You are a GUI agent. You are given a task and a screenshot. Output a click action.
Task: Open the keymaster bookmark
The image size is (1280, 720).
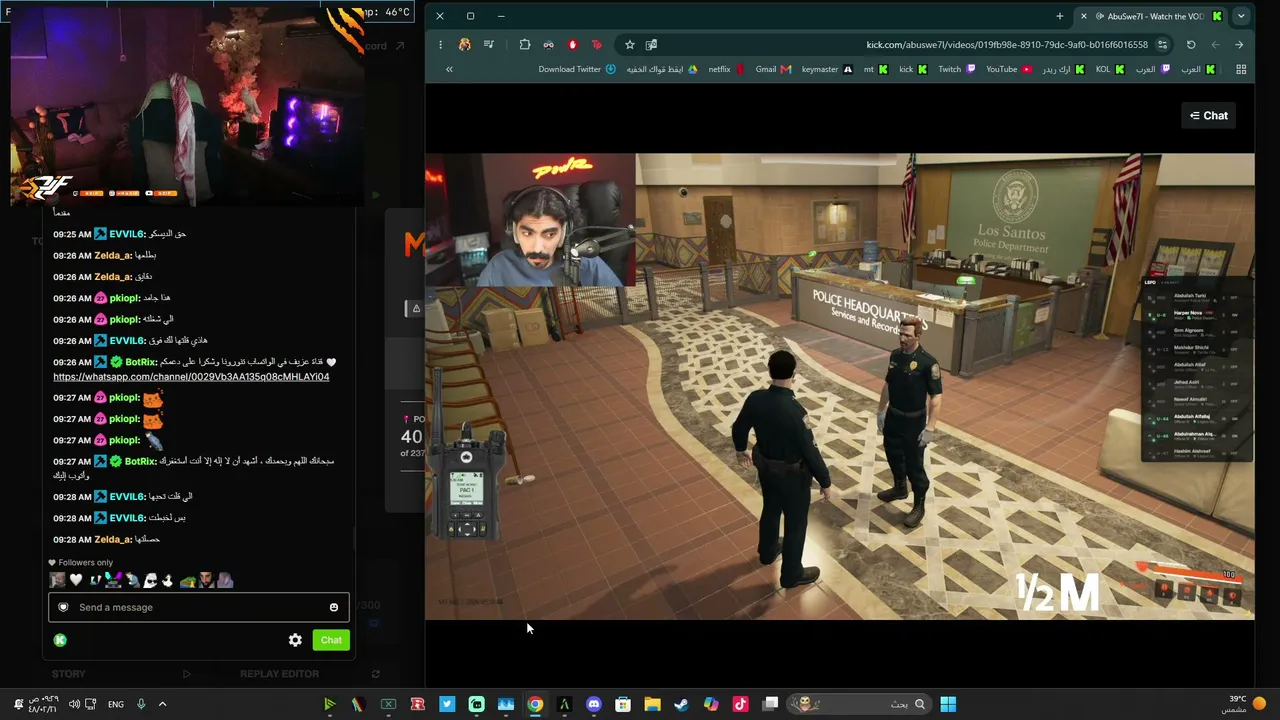coord(827,69)
